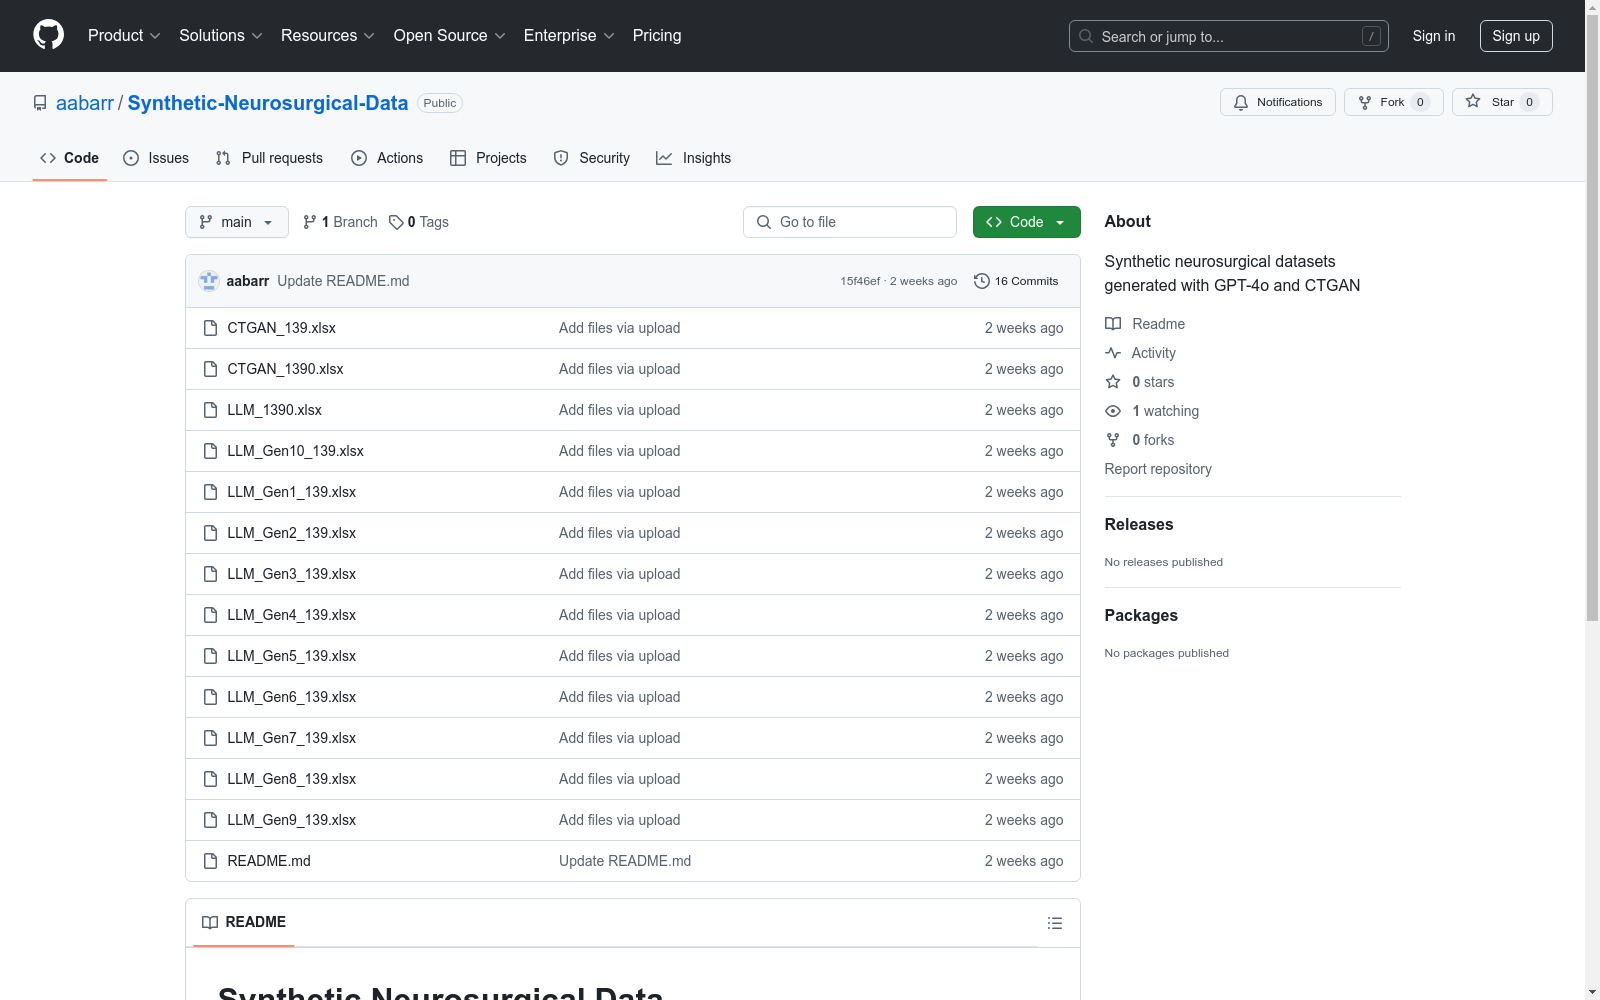1600x1000 pixels.
Task: Focus the Search or jump to field
Action: [1229, 36]
